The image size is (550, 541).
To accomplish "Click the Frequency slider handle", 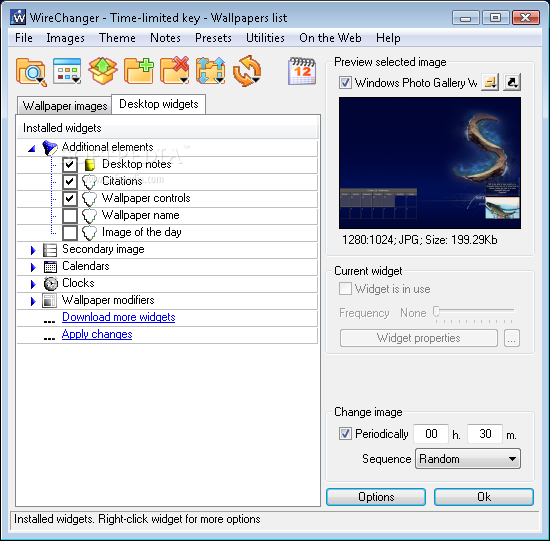I will click(436, 311).
